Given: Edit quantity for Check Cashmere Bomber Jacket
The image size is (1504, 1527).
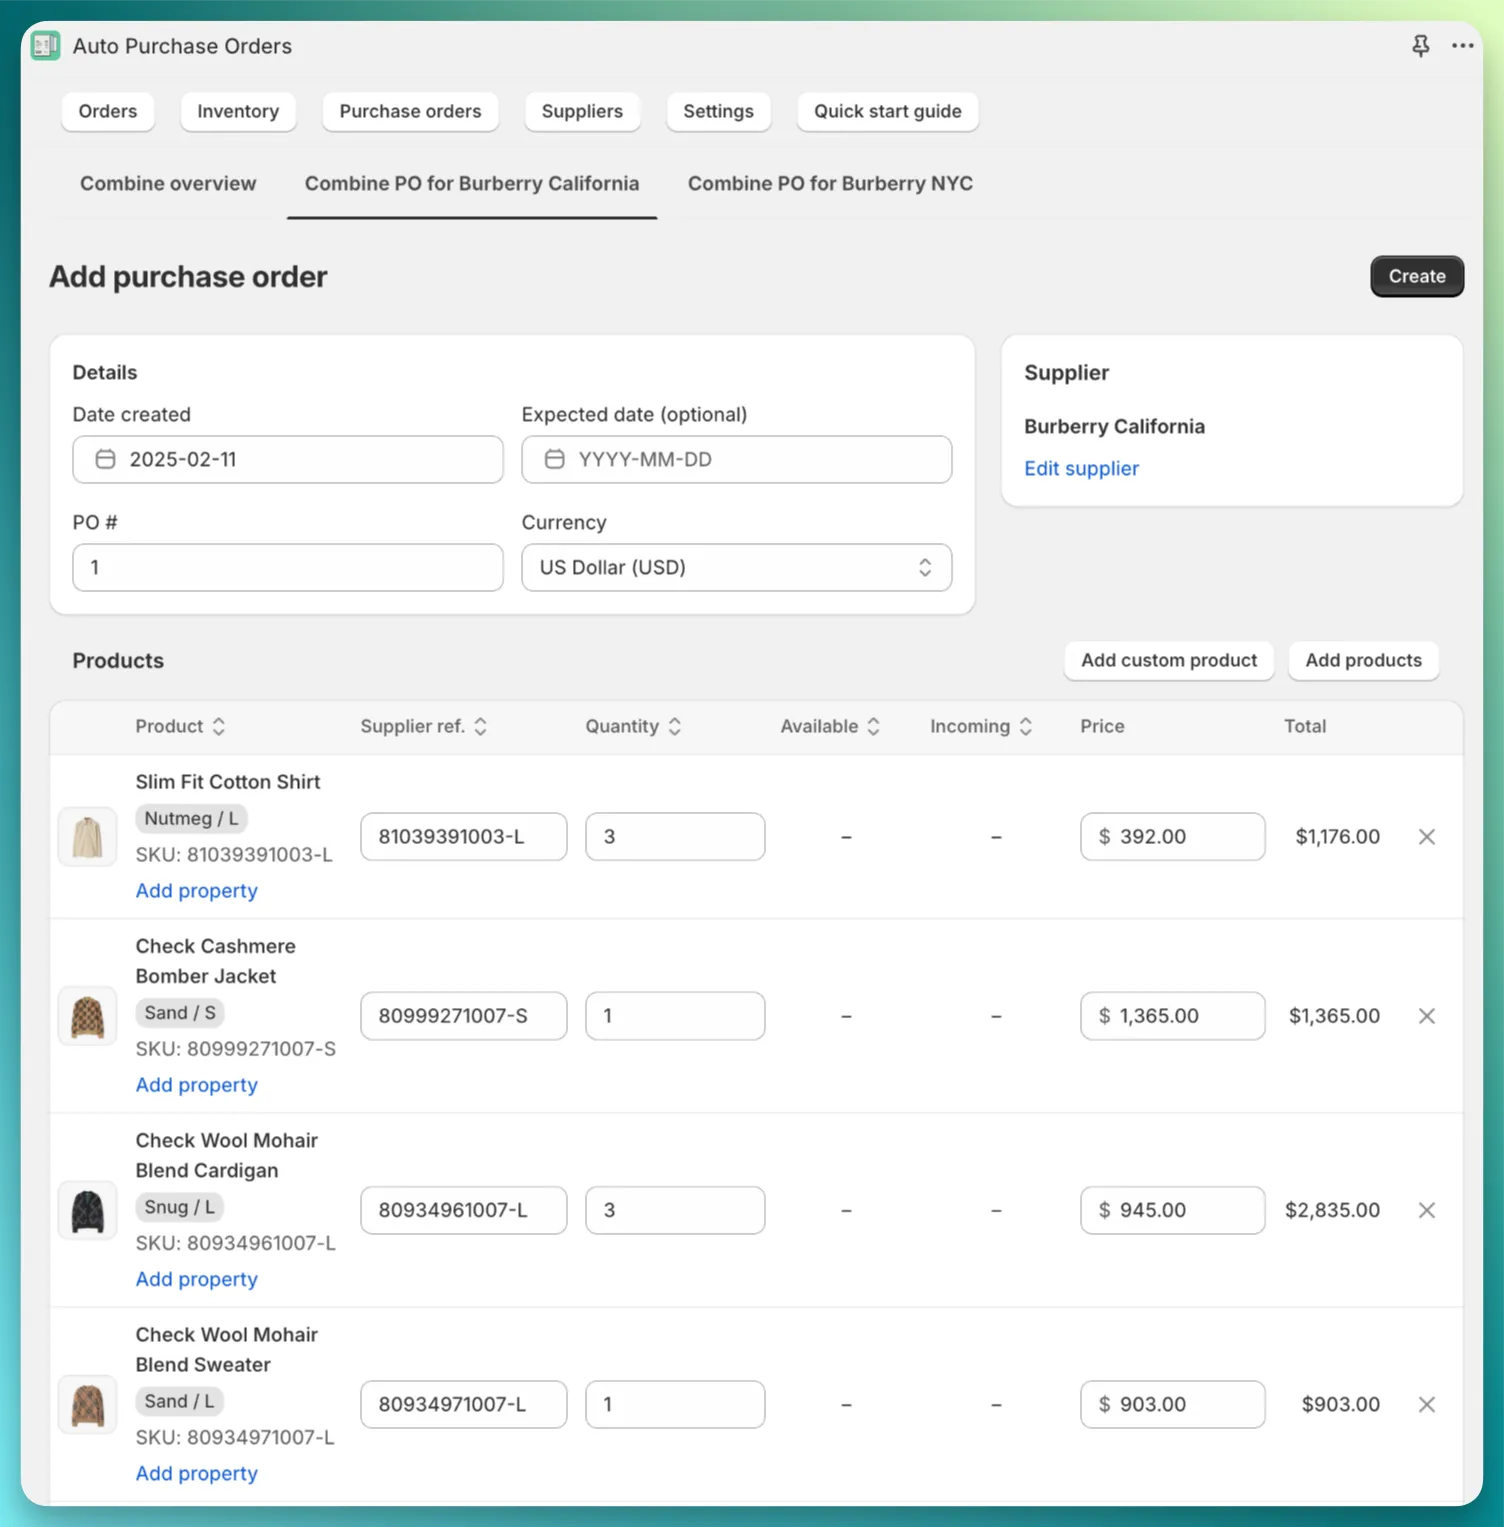Looking at the screenshot, I should click(675, 1015).
